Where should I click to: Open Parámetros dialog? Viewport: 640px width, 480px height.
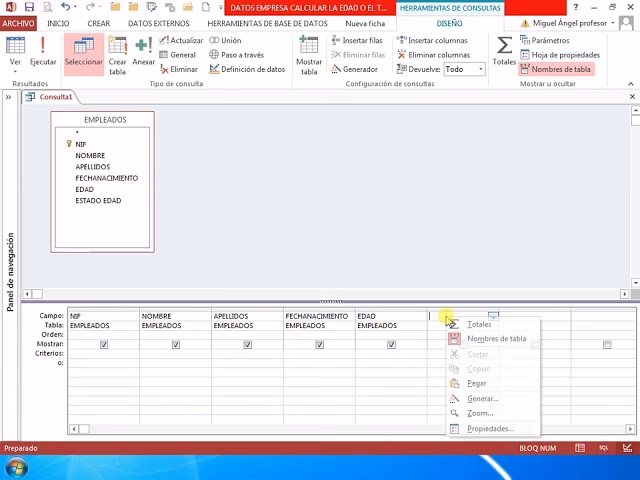click(544, 40)
